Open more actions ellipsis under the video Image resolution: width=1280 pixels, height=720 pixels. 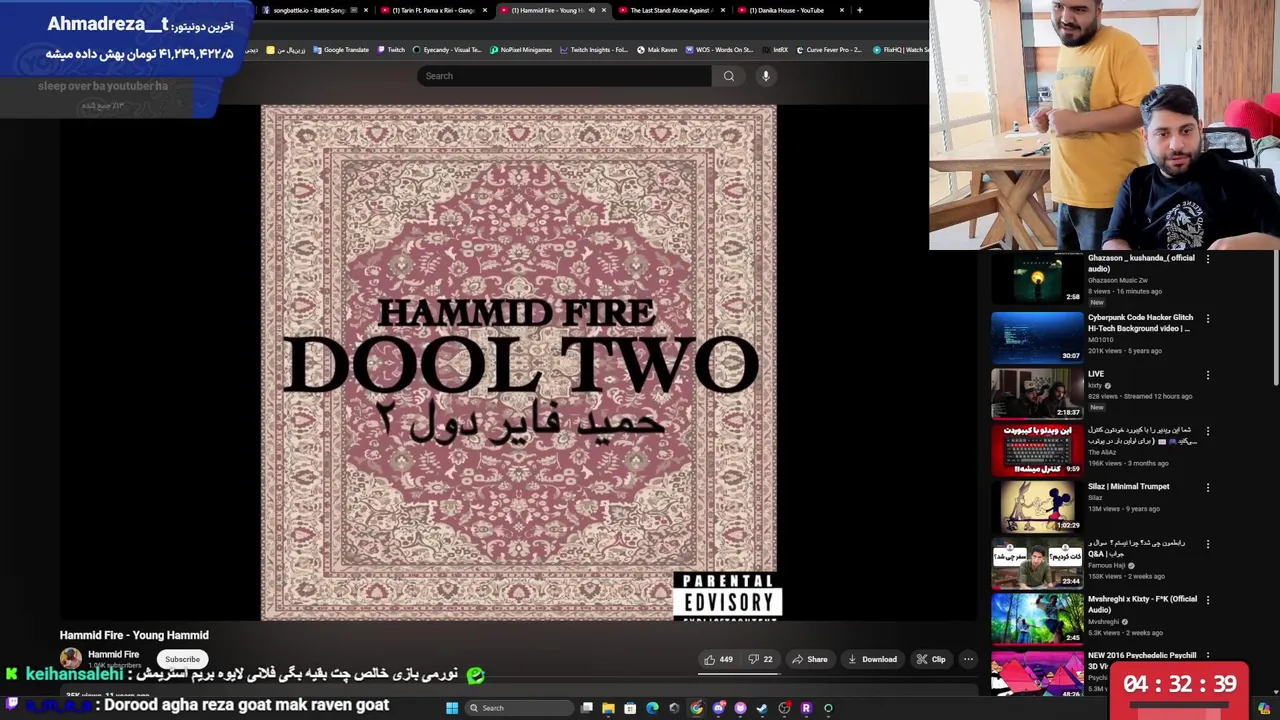(x=968, y=659)
